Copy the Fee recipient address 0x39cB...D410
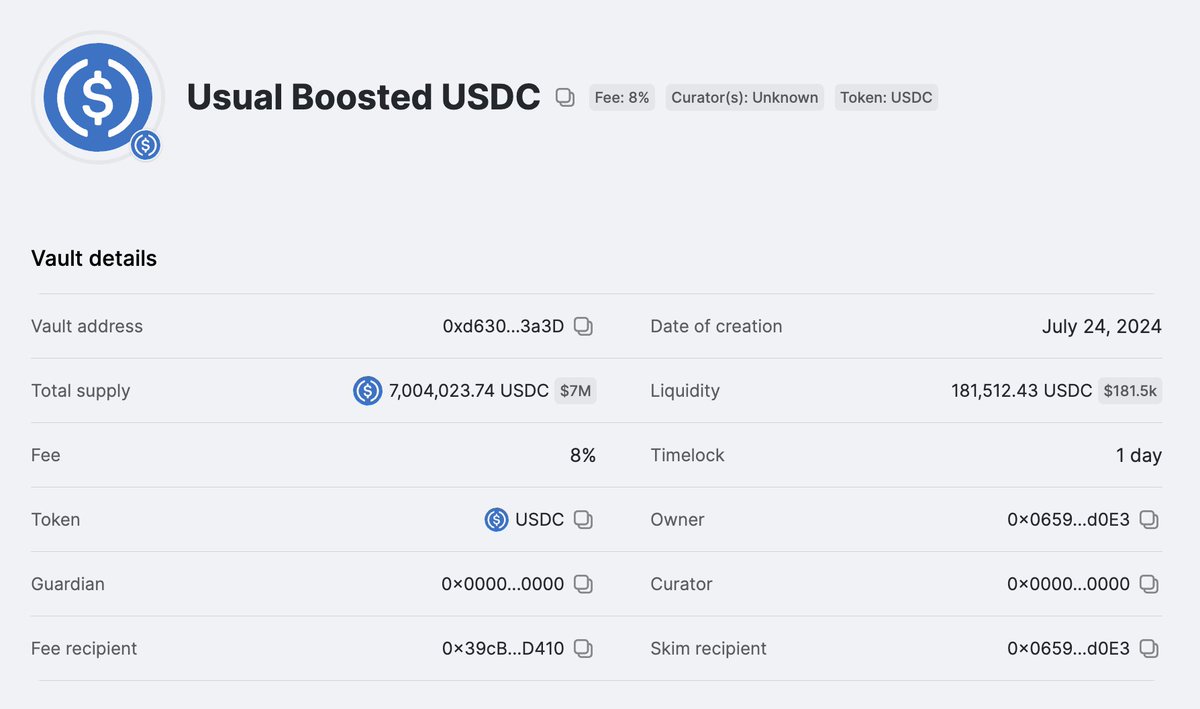Image resolution: width=1200 pixels, height=709 pixels. coord(584,649)
